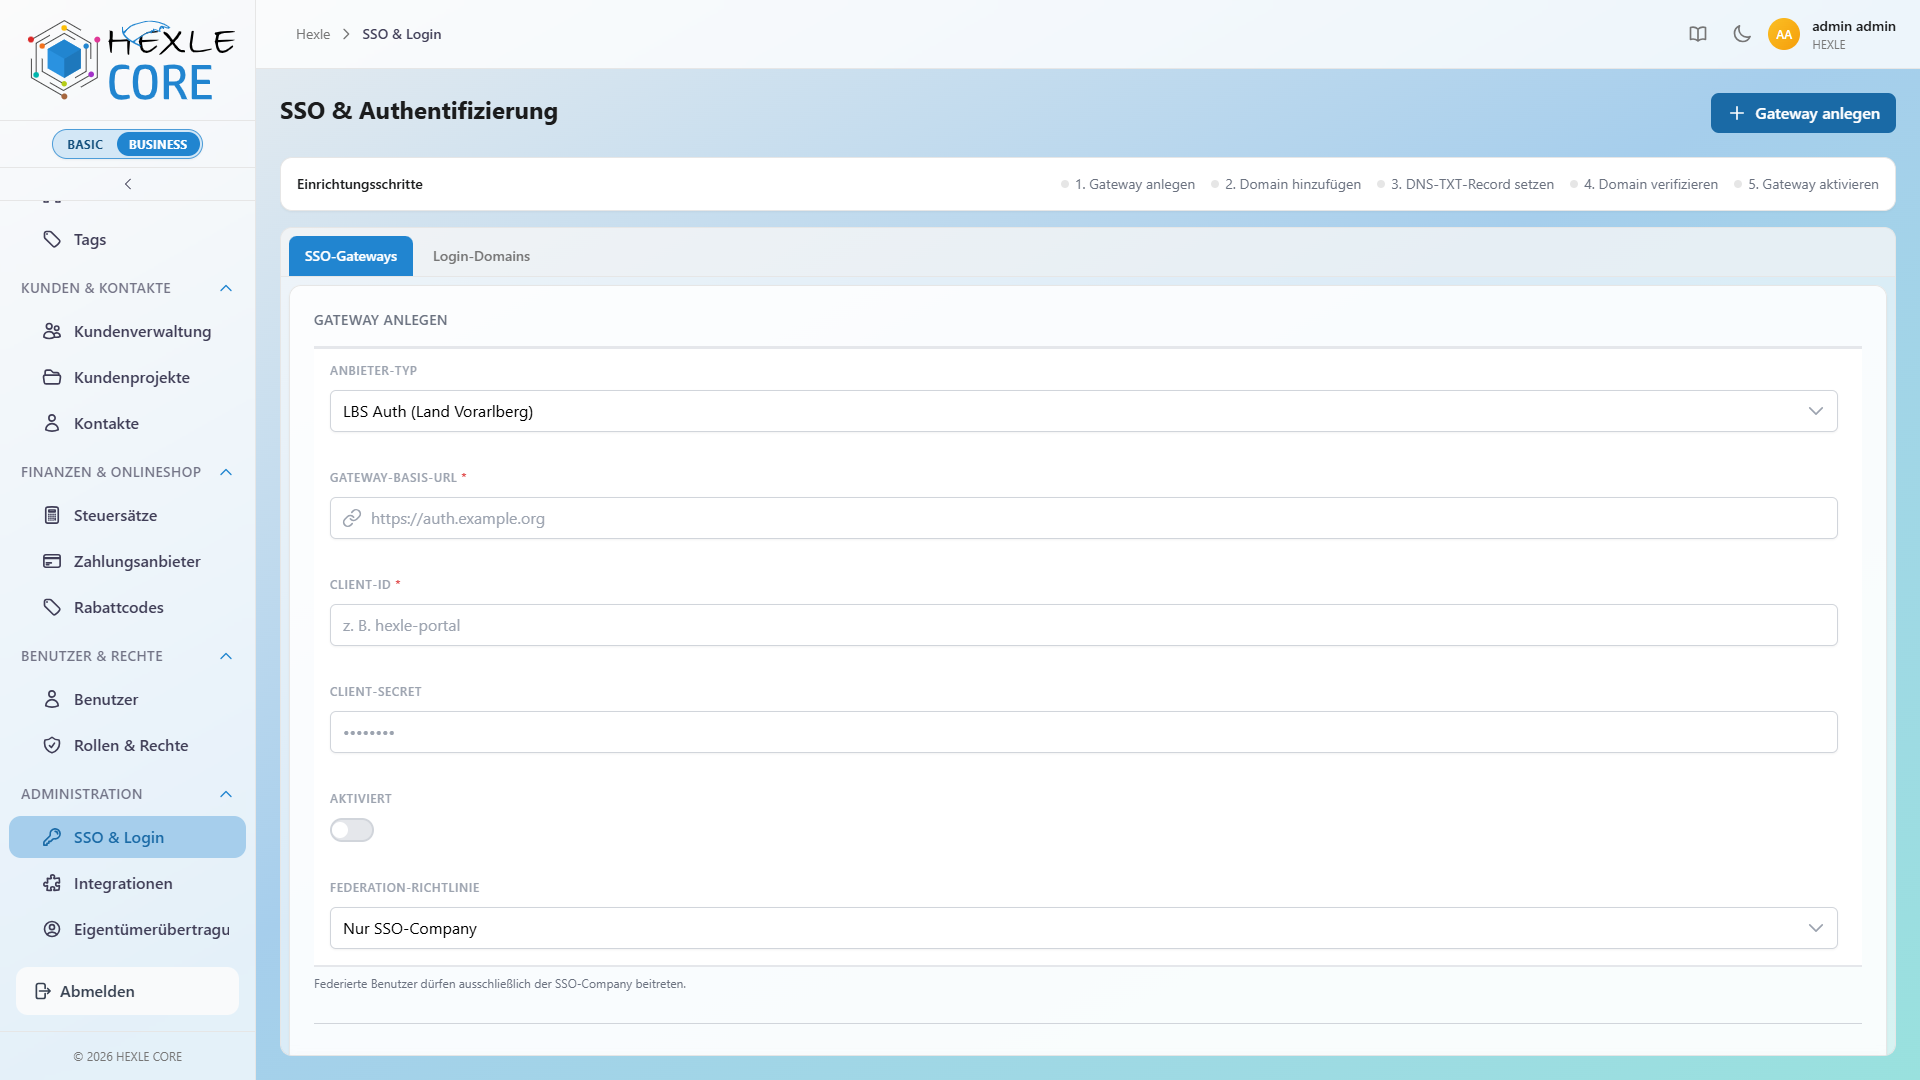This screenshot has height=1080, width=1920.
Task: Switch plan to BUSINESS
Action: pos(158,144)
